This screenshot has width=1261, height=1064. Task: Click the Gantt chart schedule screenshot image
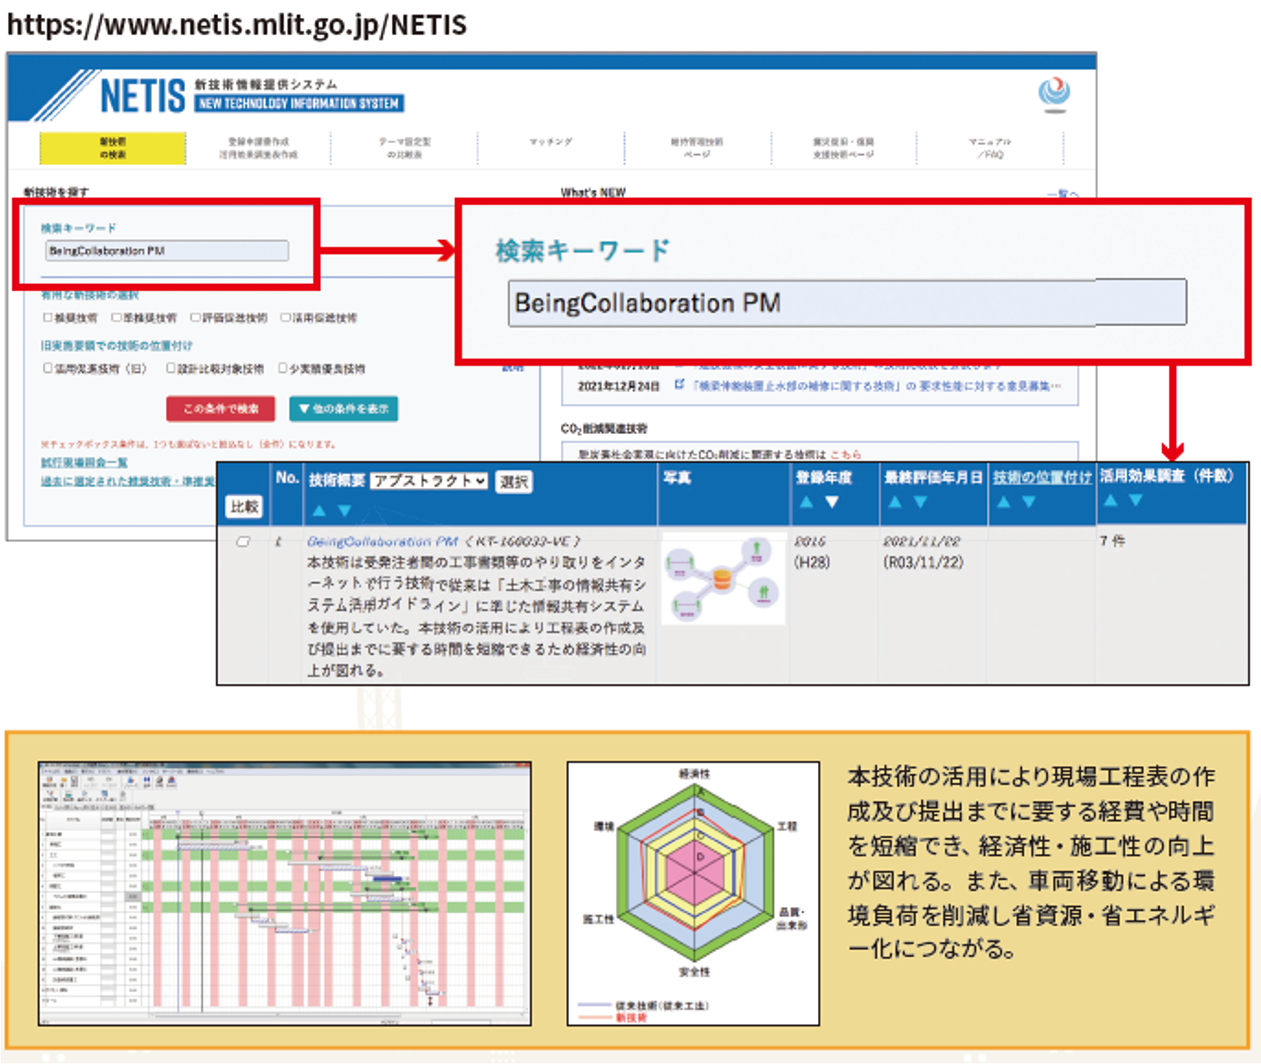click(285, 893)
